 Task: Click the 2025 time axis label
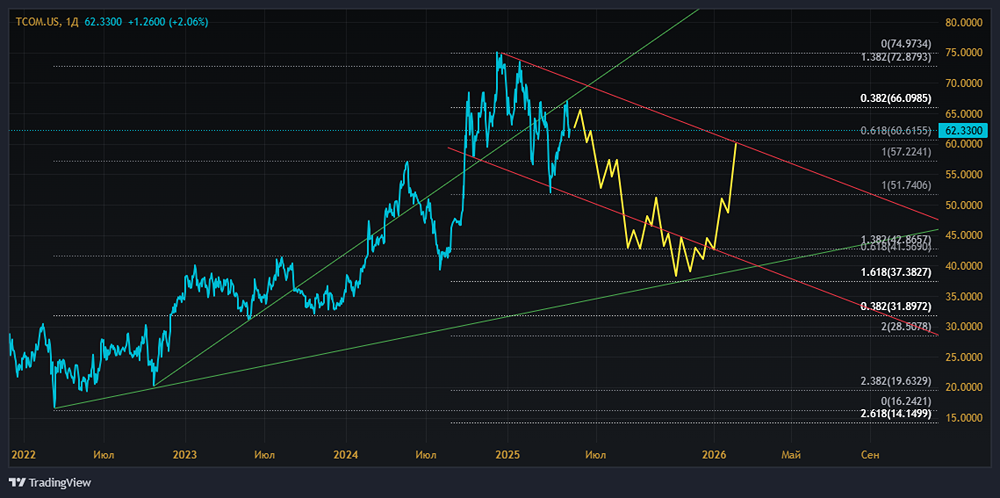click(x=508, y=455)
